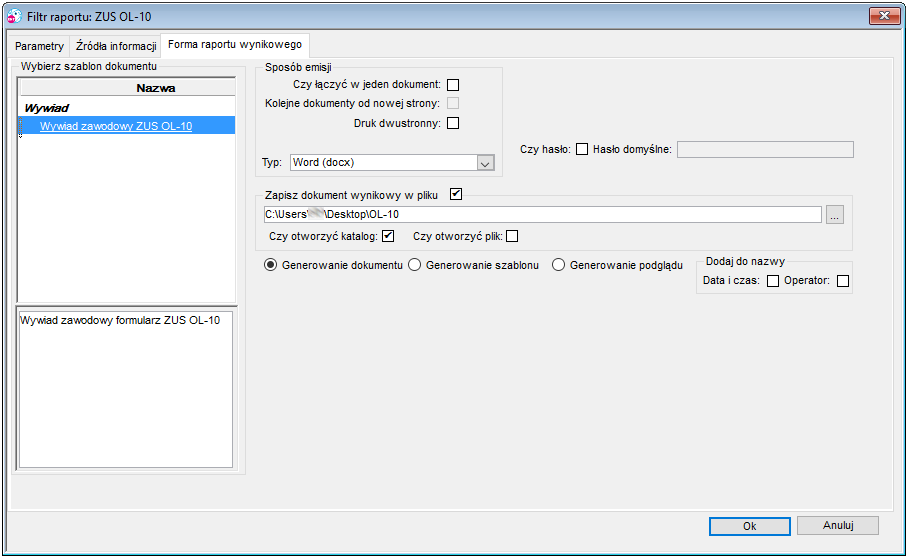Select Generowanie podglądu radio button
This screenshot has width=907, height=558.
[x=558, y=265]
